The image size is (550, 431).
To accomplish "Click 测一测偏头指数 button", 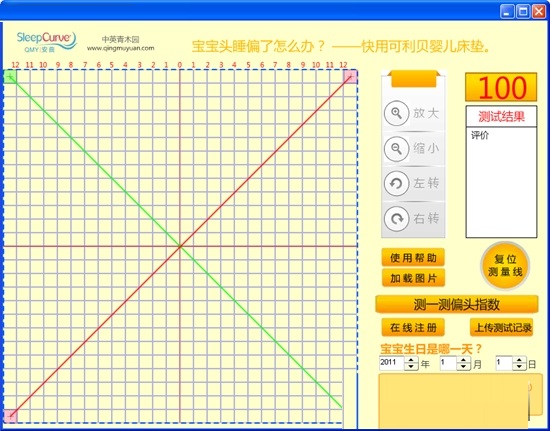I will tap(456, 304).
